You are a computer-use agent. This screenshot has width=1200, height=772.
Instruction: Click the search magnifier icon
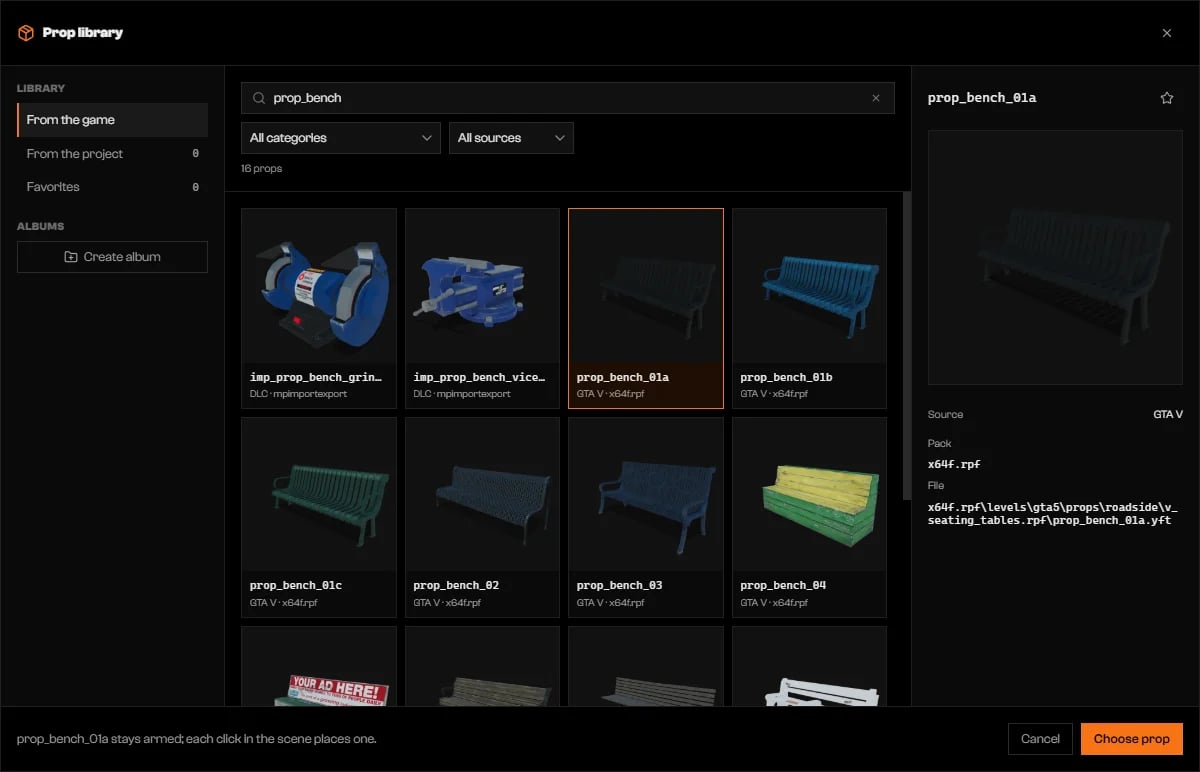[x=259, y=98]
